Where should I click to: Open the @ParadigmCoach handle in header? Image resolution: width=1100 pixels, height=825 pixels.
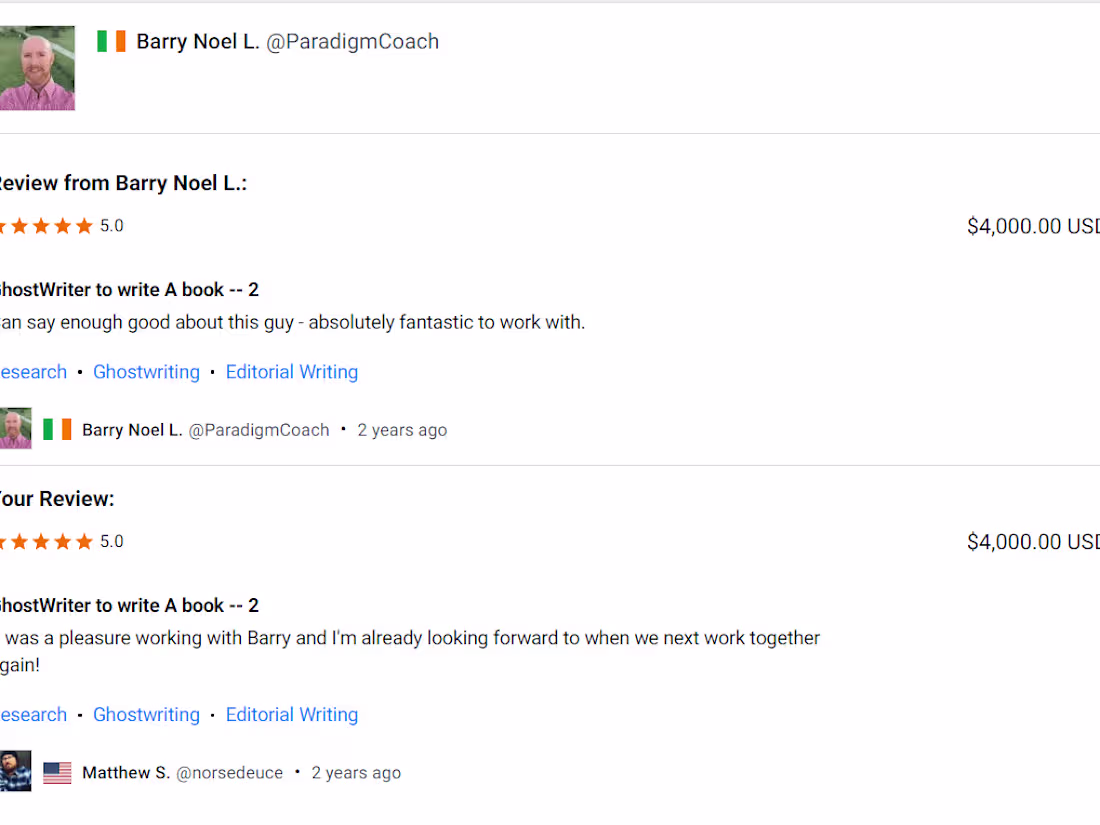tap(352, 41)
